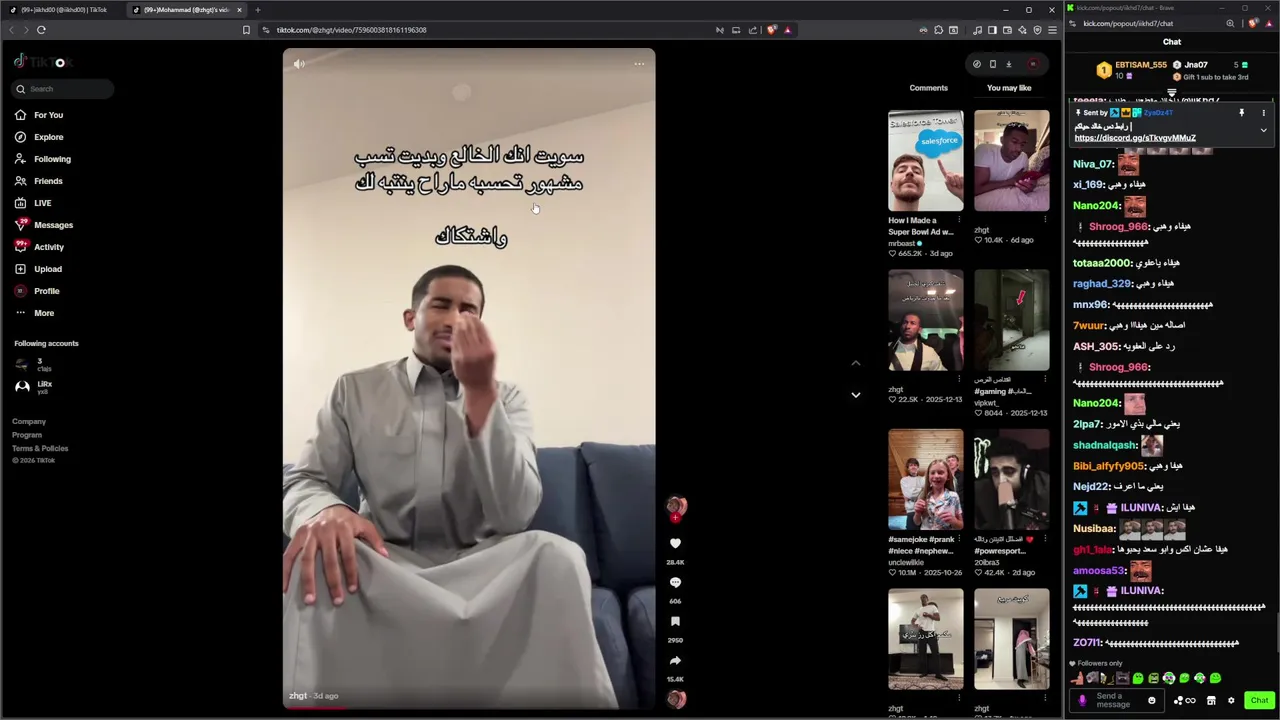Open emoji picker in Kick message box
The height and width of the screenshot is (720, 1280).
pyautogui.click(x=1152, y=700)
